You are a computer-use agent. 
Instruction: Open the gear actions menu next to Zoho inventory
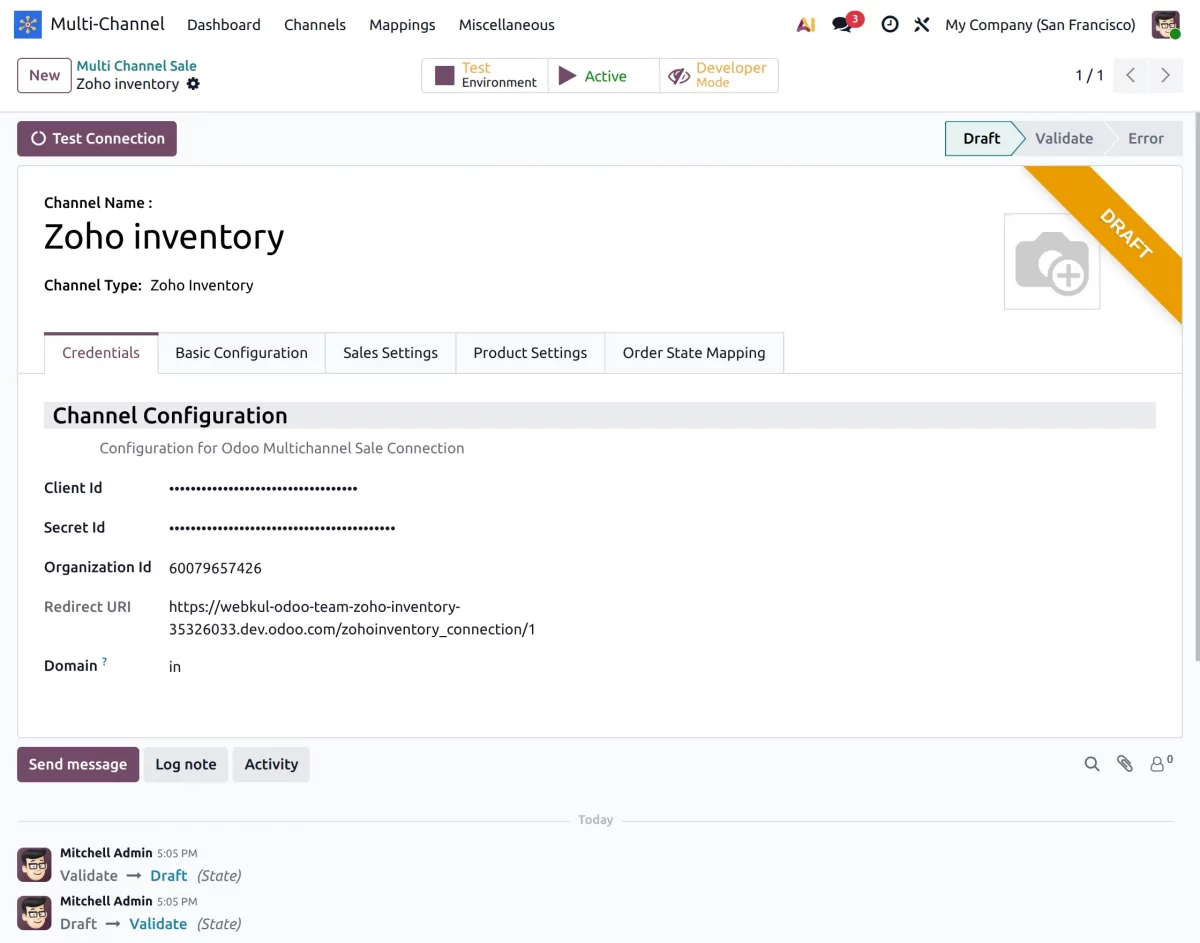coord(193,84)
